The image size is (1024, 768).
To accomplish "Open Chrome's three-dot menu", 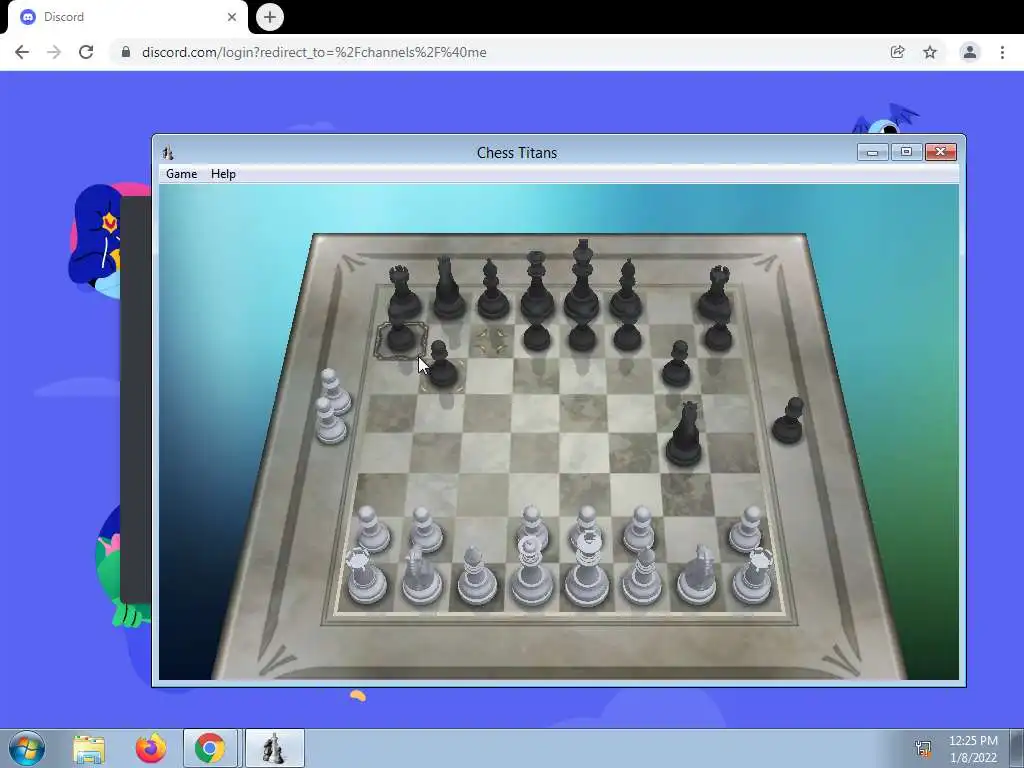I will click(1002, 52).
